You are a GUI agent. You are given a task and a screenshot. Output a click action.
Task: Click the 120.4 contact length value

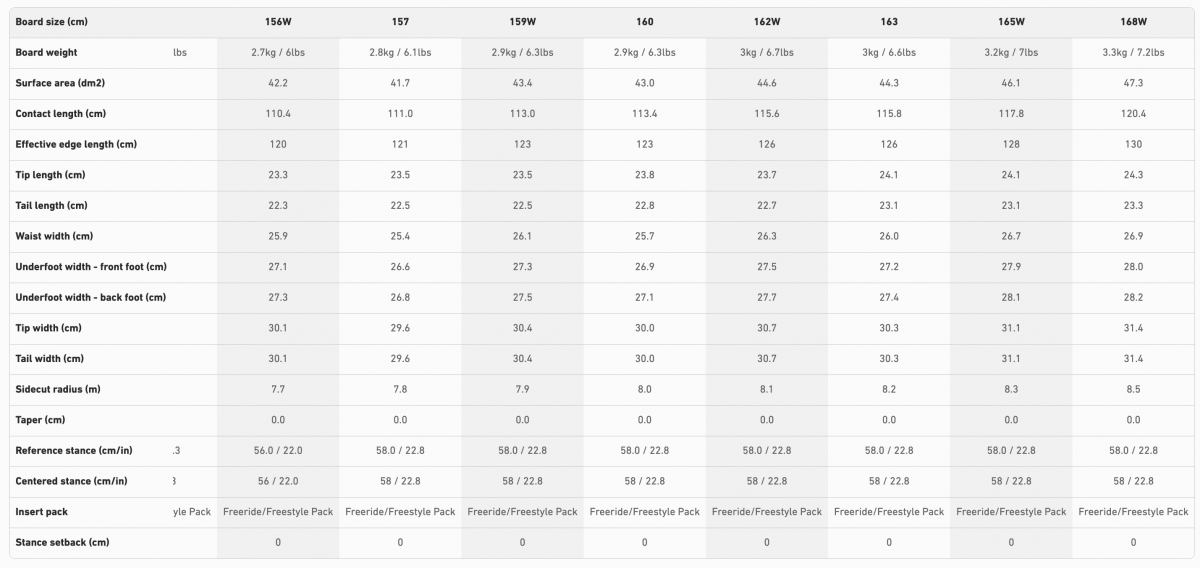1133,114
